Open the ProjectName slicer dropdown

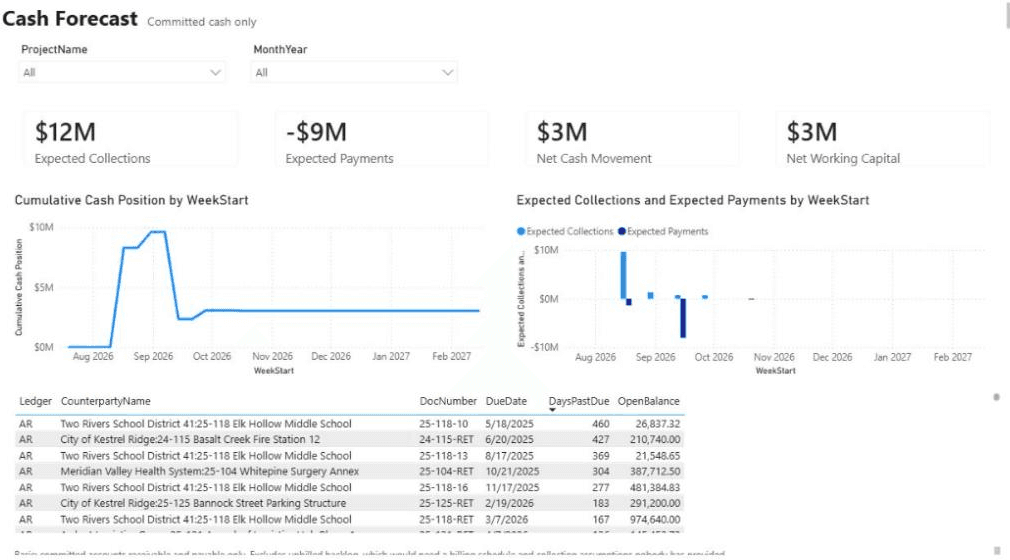point(122,72)
